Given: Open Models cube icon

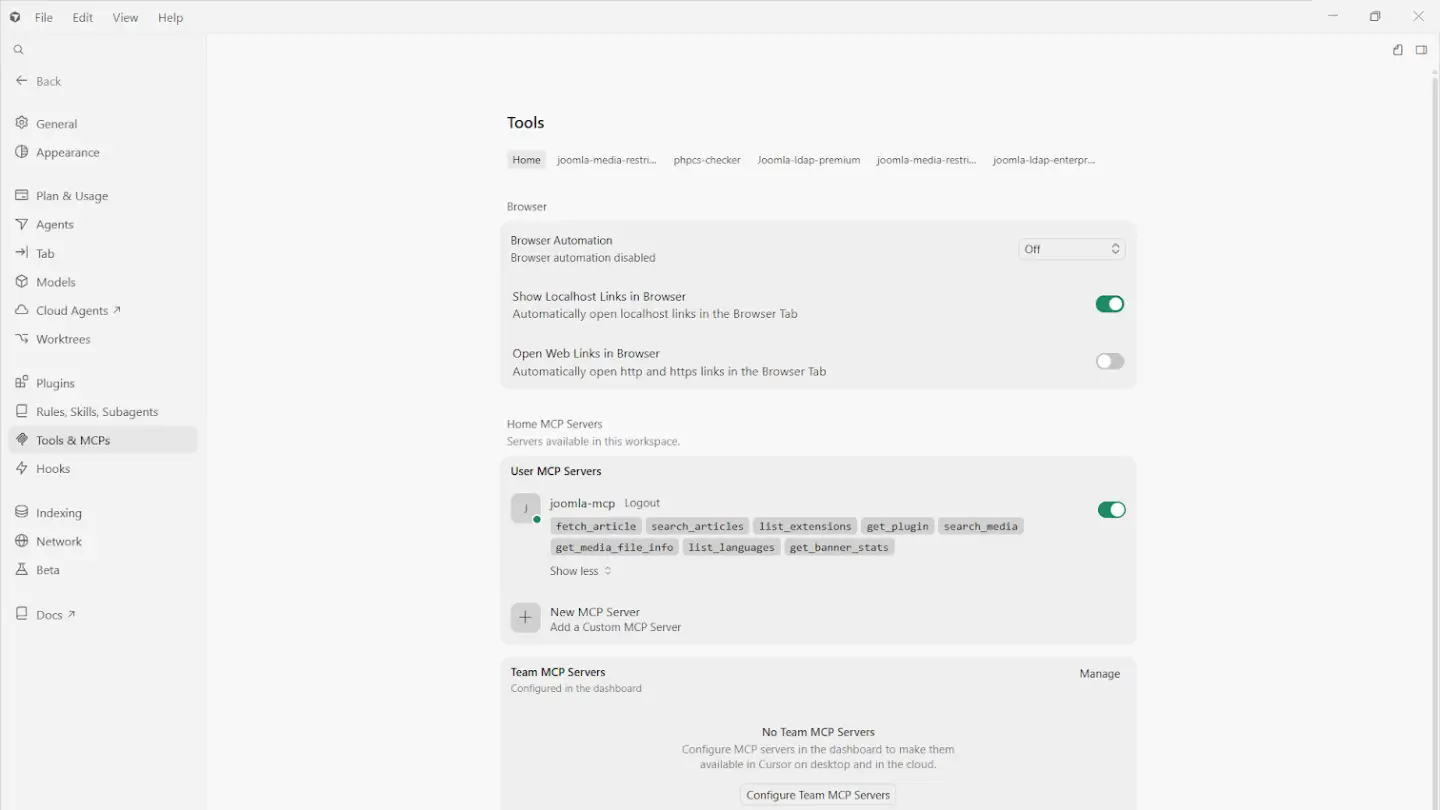Looking at the screenshot, I should pos(21,281).
